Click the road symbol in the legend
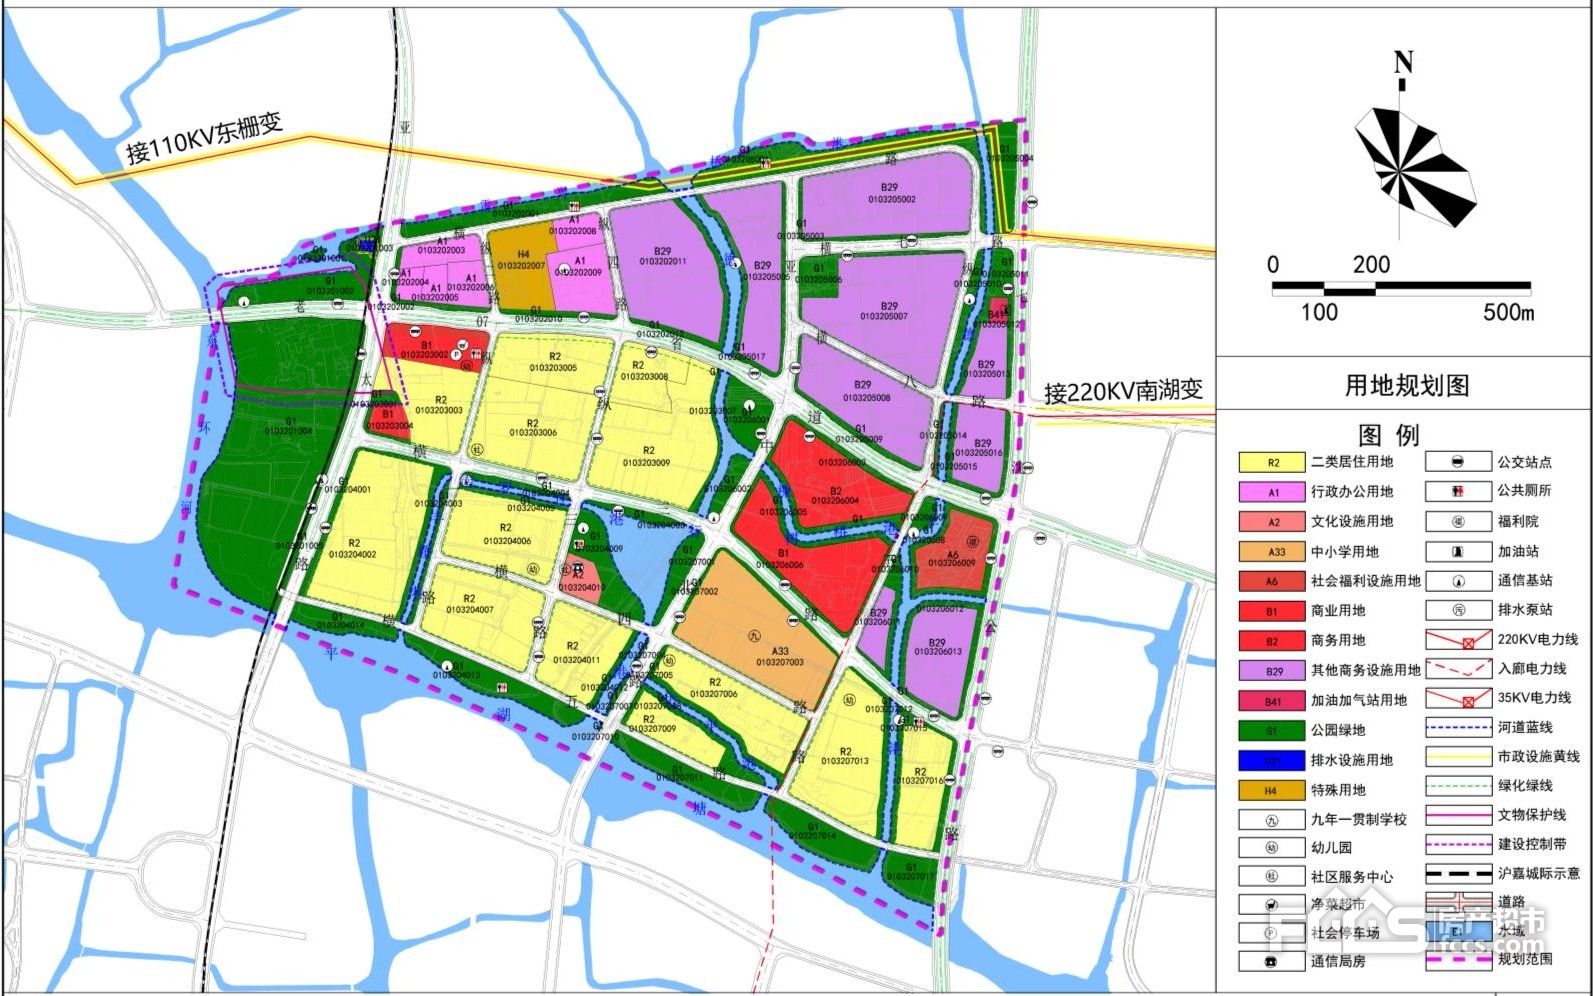This screenshot has width=1593, height=996. [x=1458, y=902]
